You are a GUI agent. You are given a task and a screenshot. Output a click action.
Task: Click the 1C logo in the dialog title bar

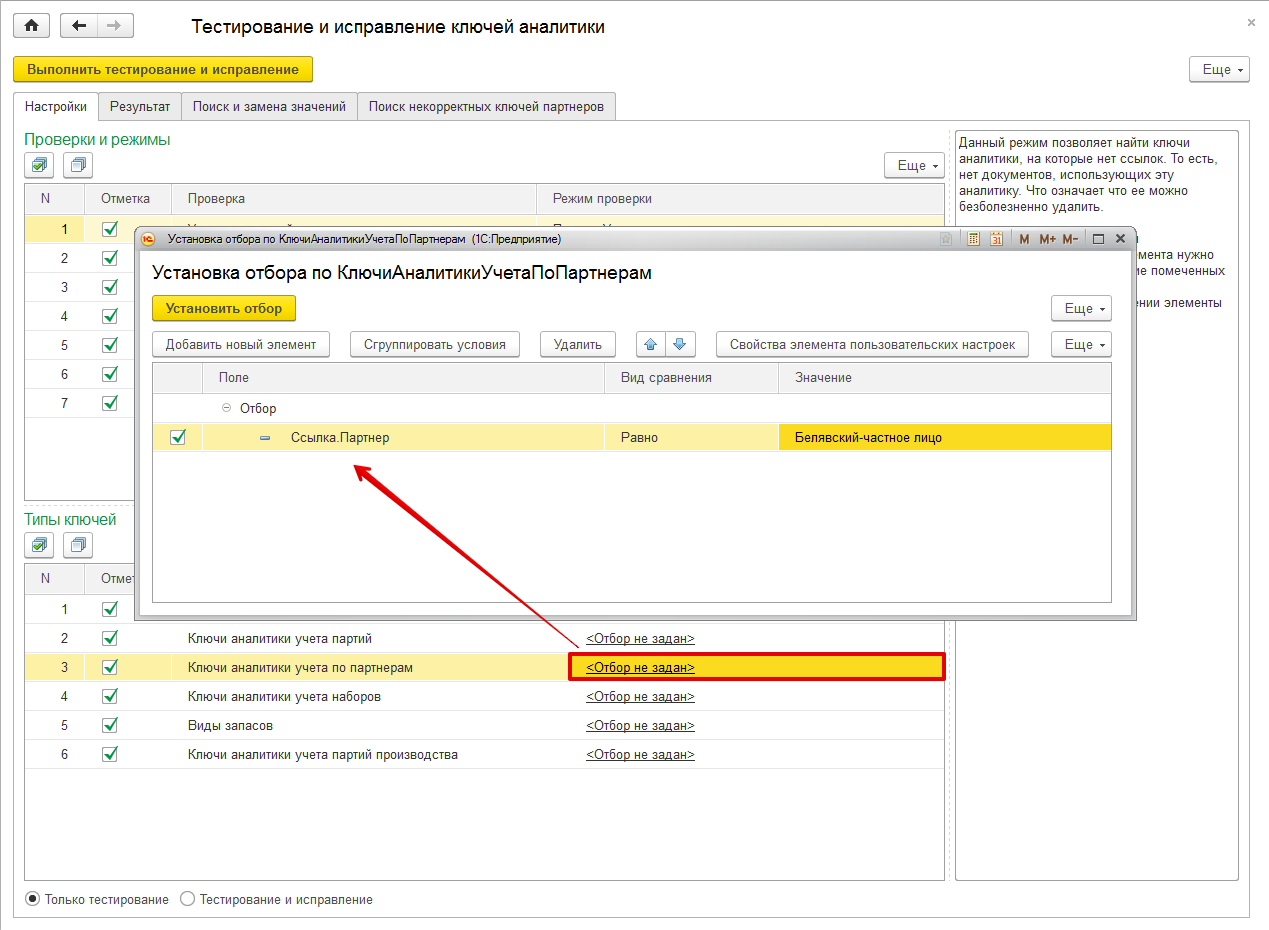coord(149,239)
